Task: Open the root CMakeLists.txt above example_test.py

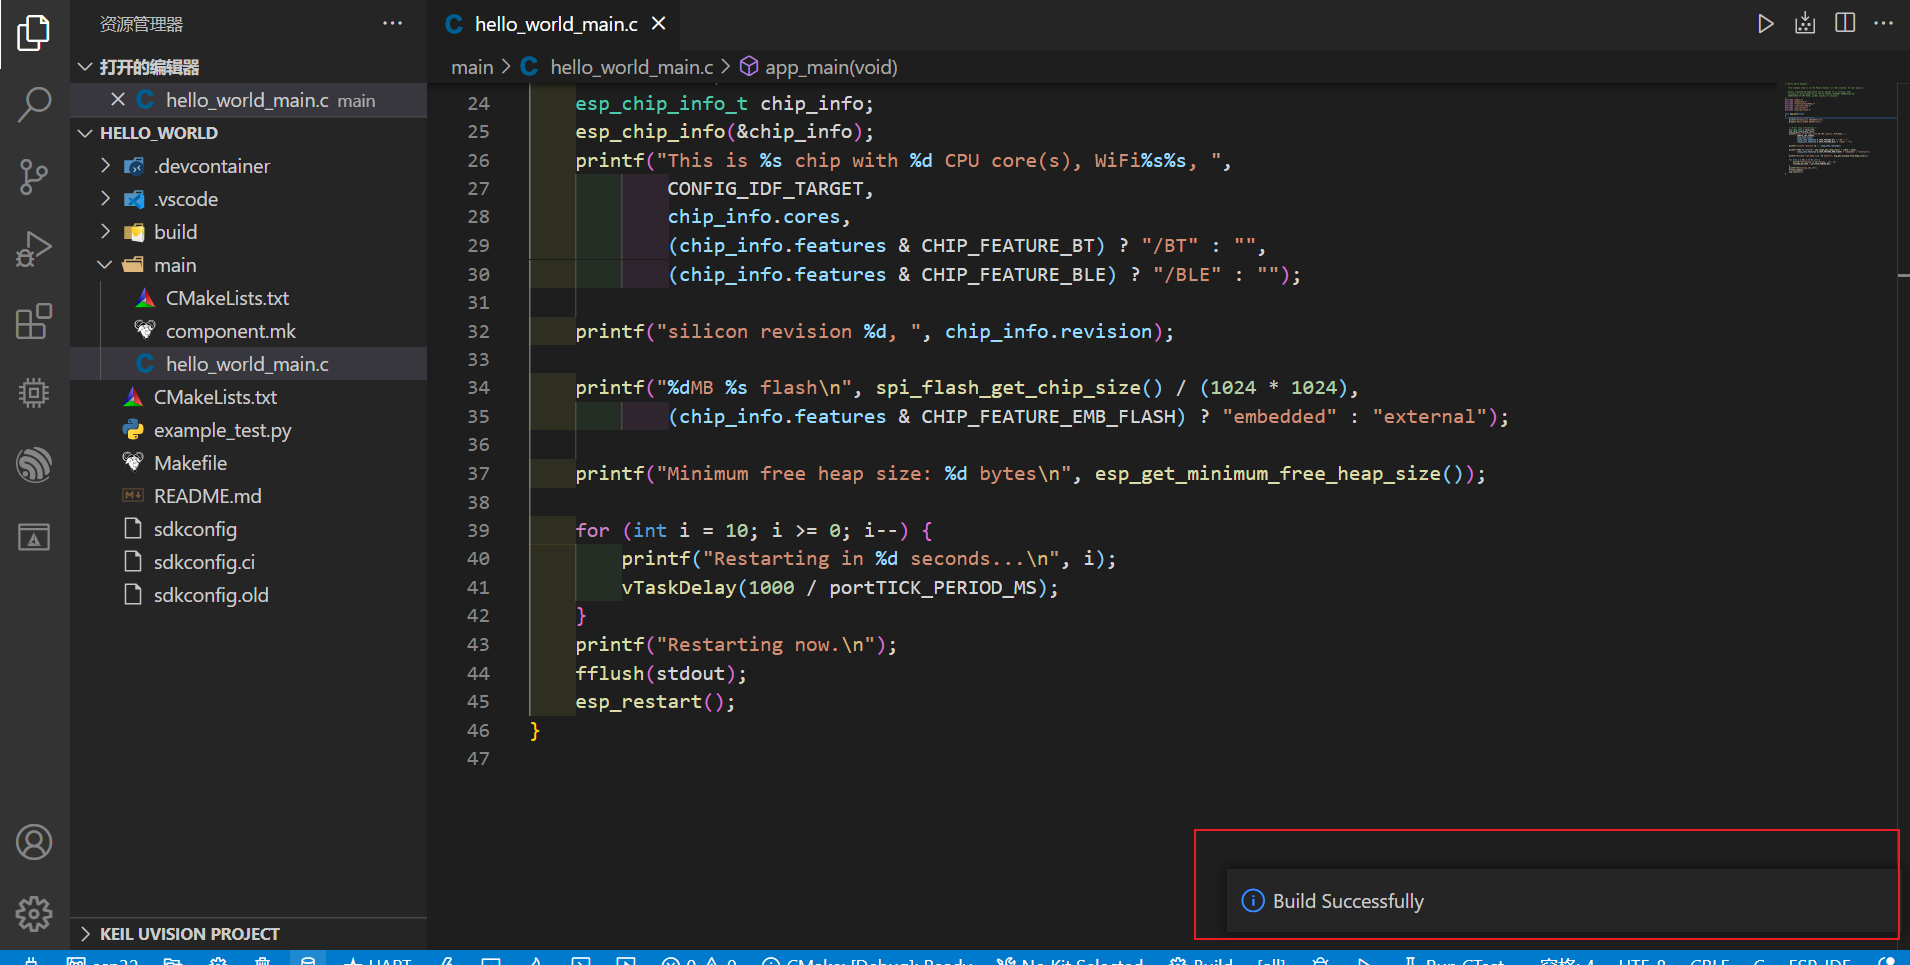Action: pyautogui.click(x=248, y=397)
